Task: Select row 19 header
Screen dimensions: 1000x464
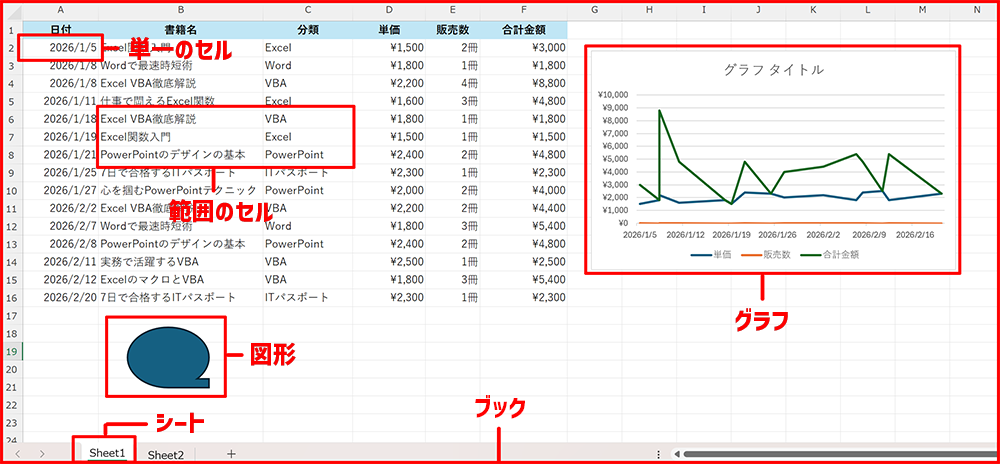Action: click(x=11, y=352)
